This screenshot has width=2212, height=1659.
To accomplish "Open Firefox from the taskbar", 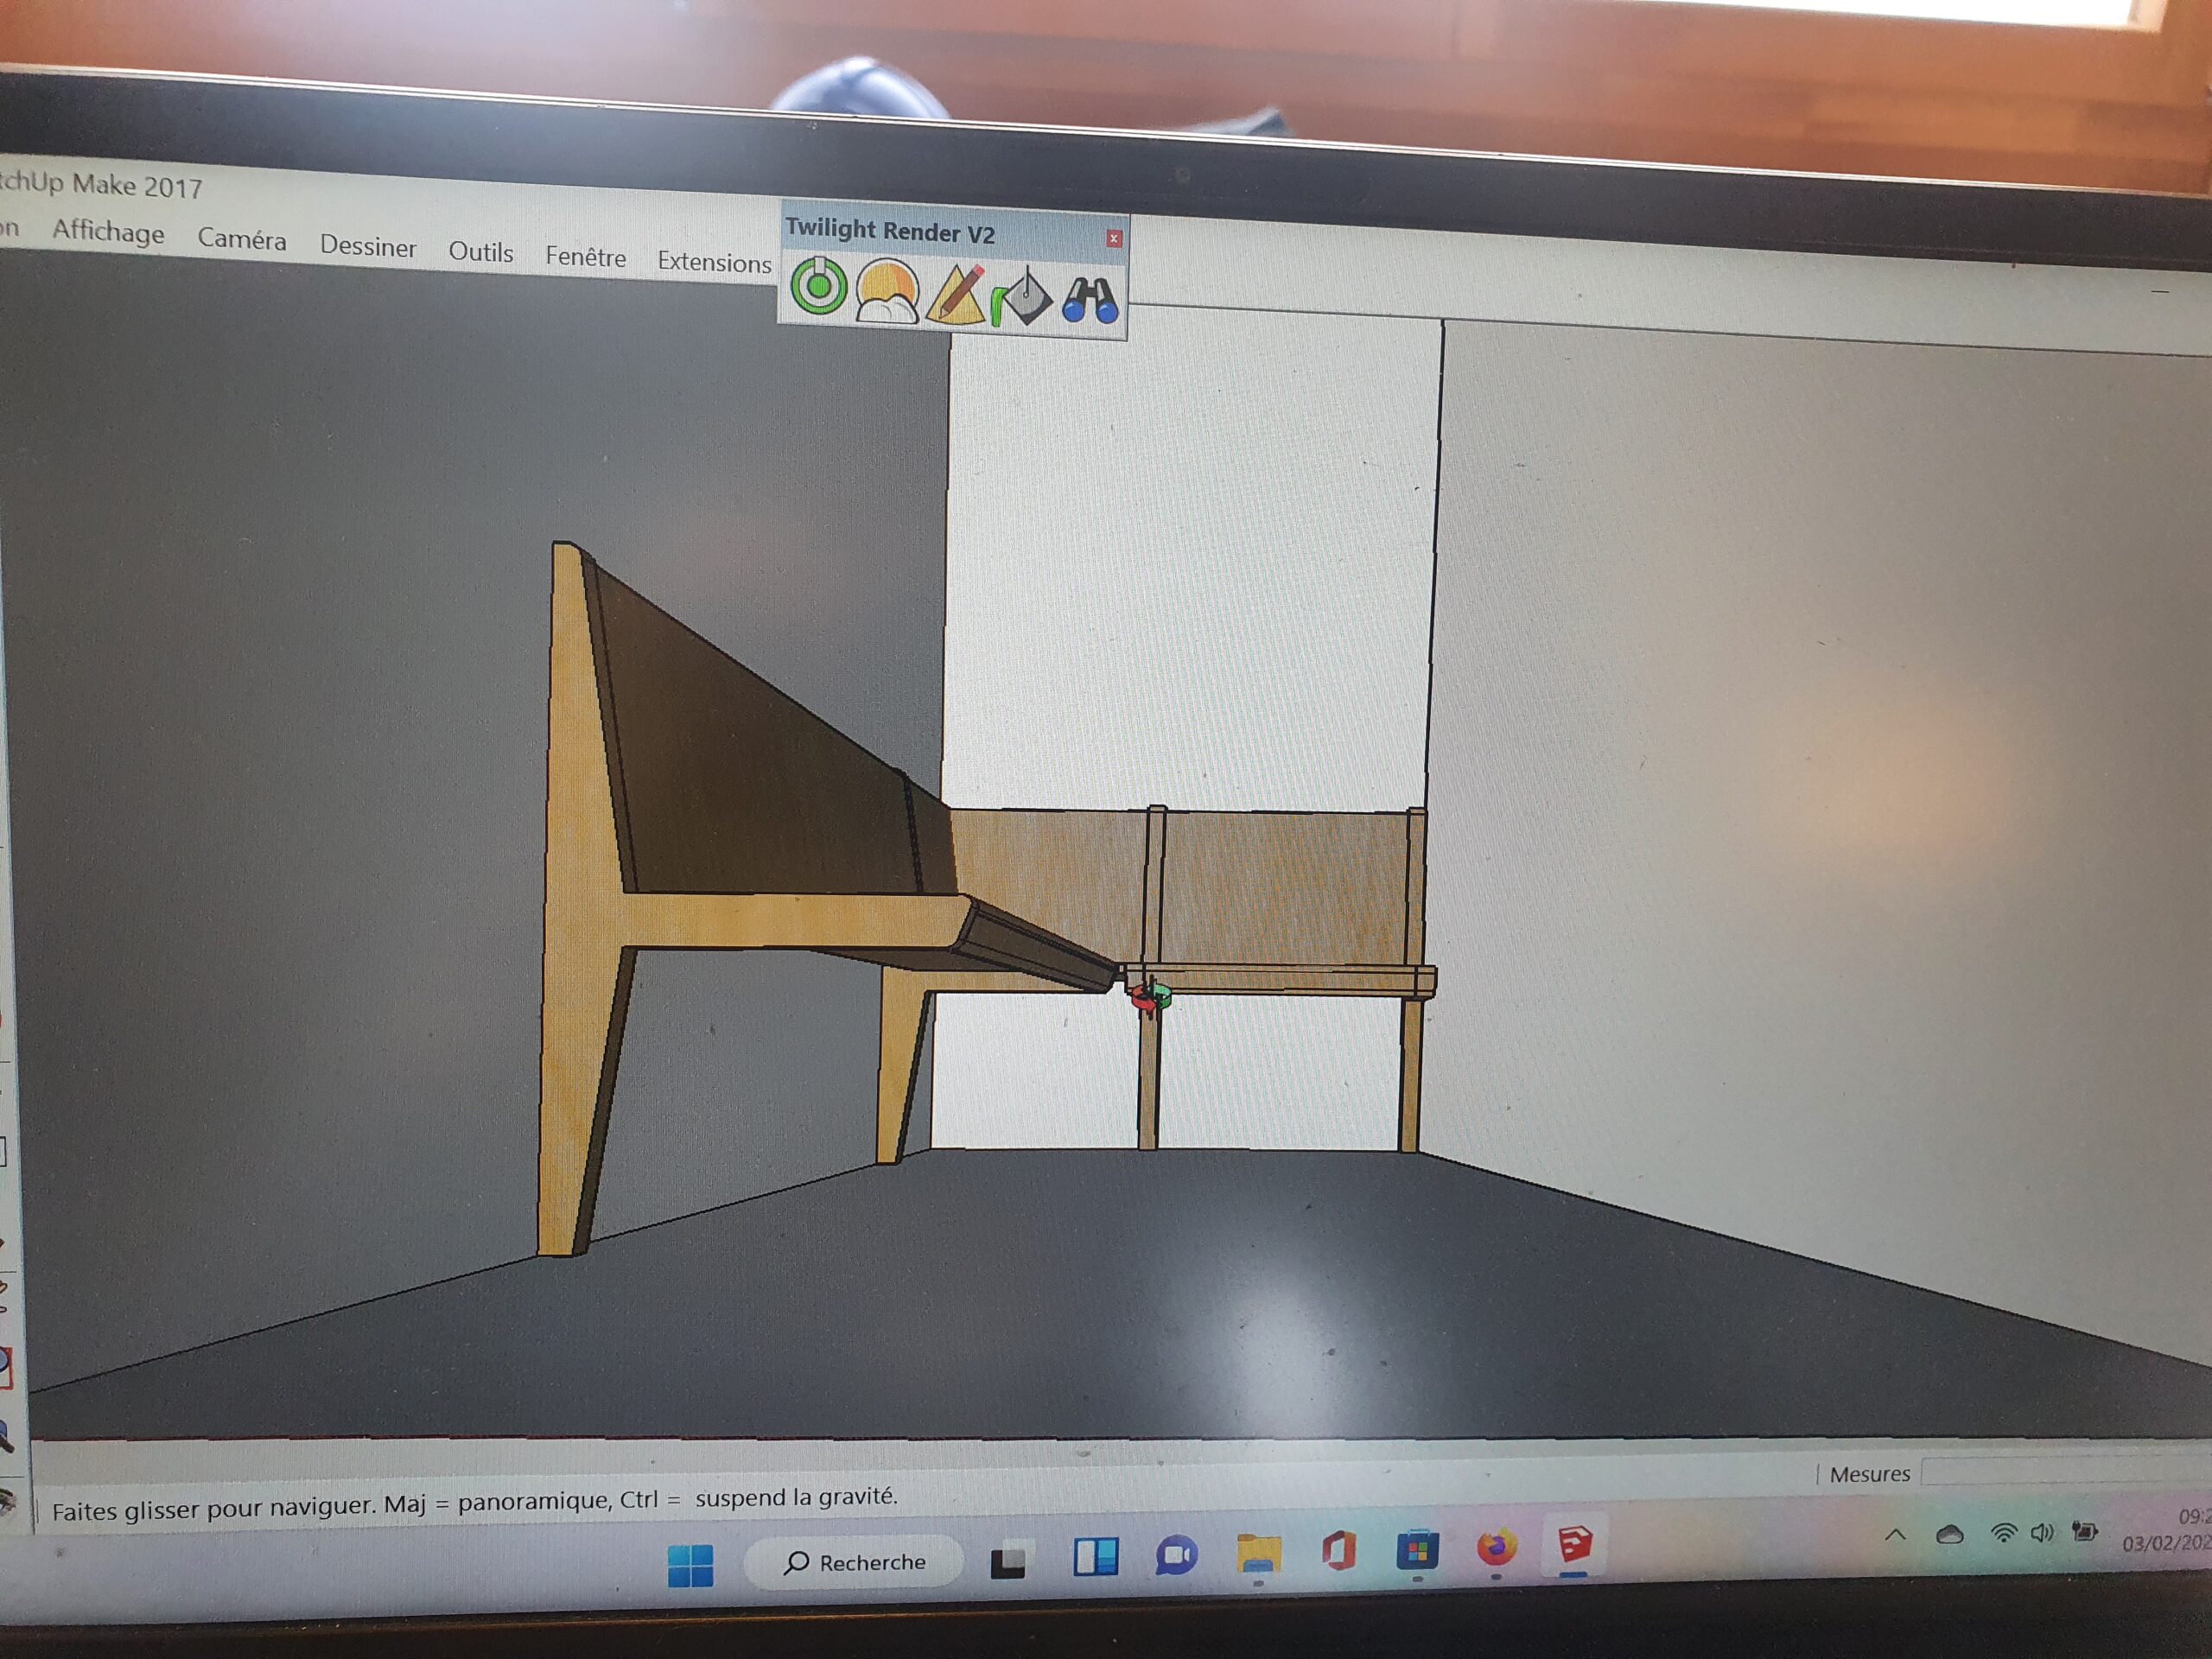I will (1496, 1548).
